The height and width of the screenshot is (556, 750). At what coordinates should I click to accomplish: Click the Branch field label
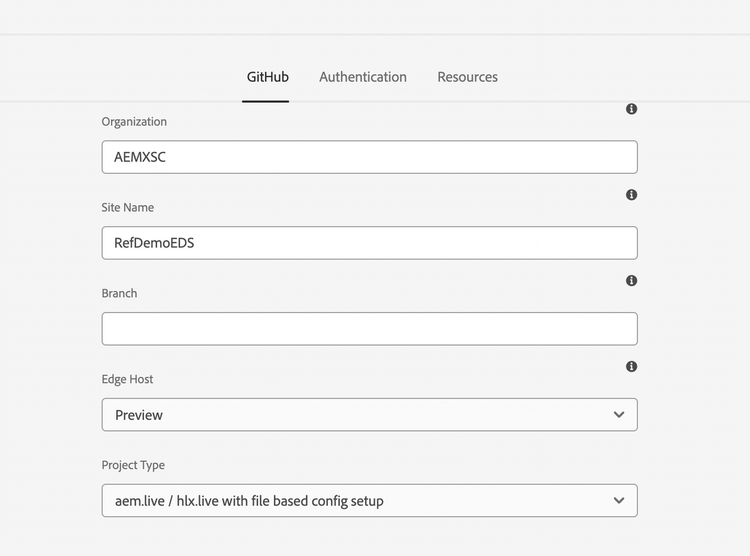point(119,294)
